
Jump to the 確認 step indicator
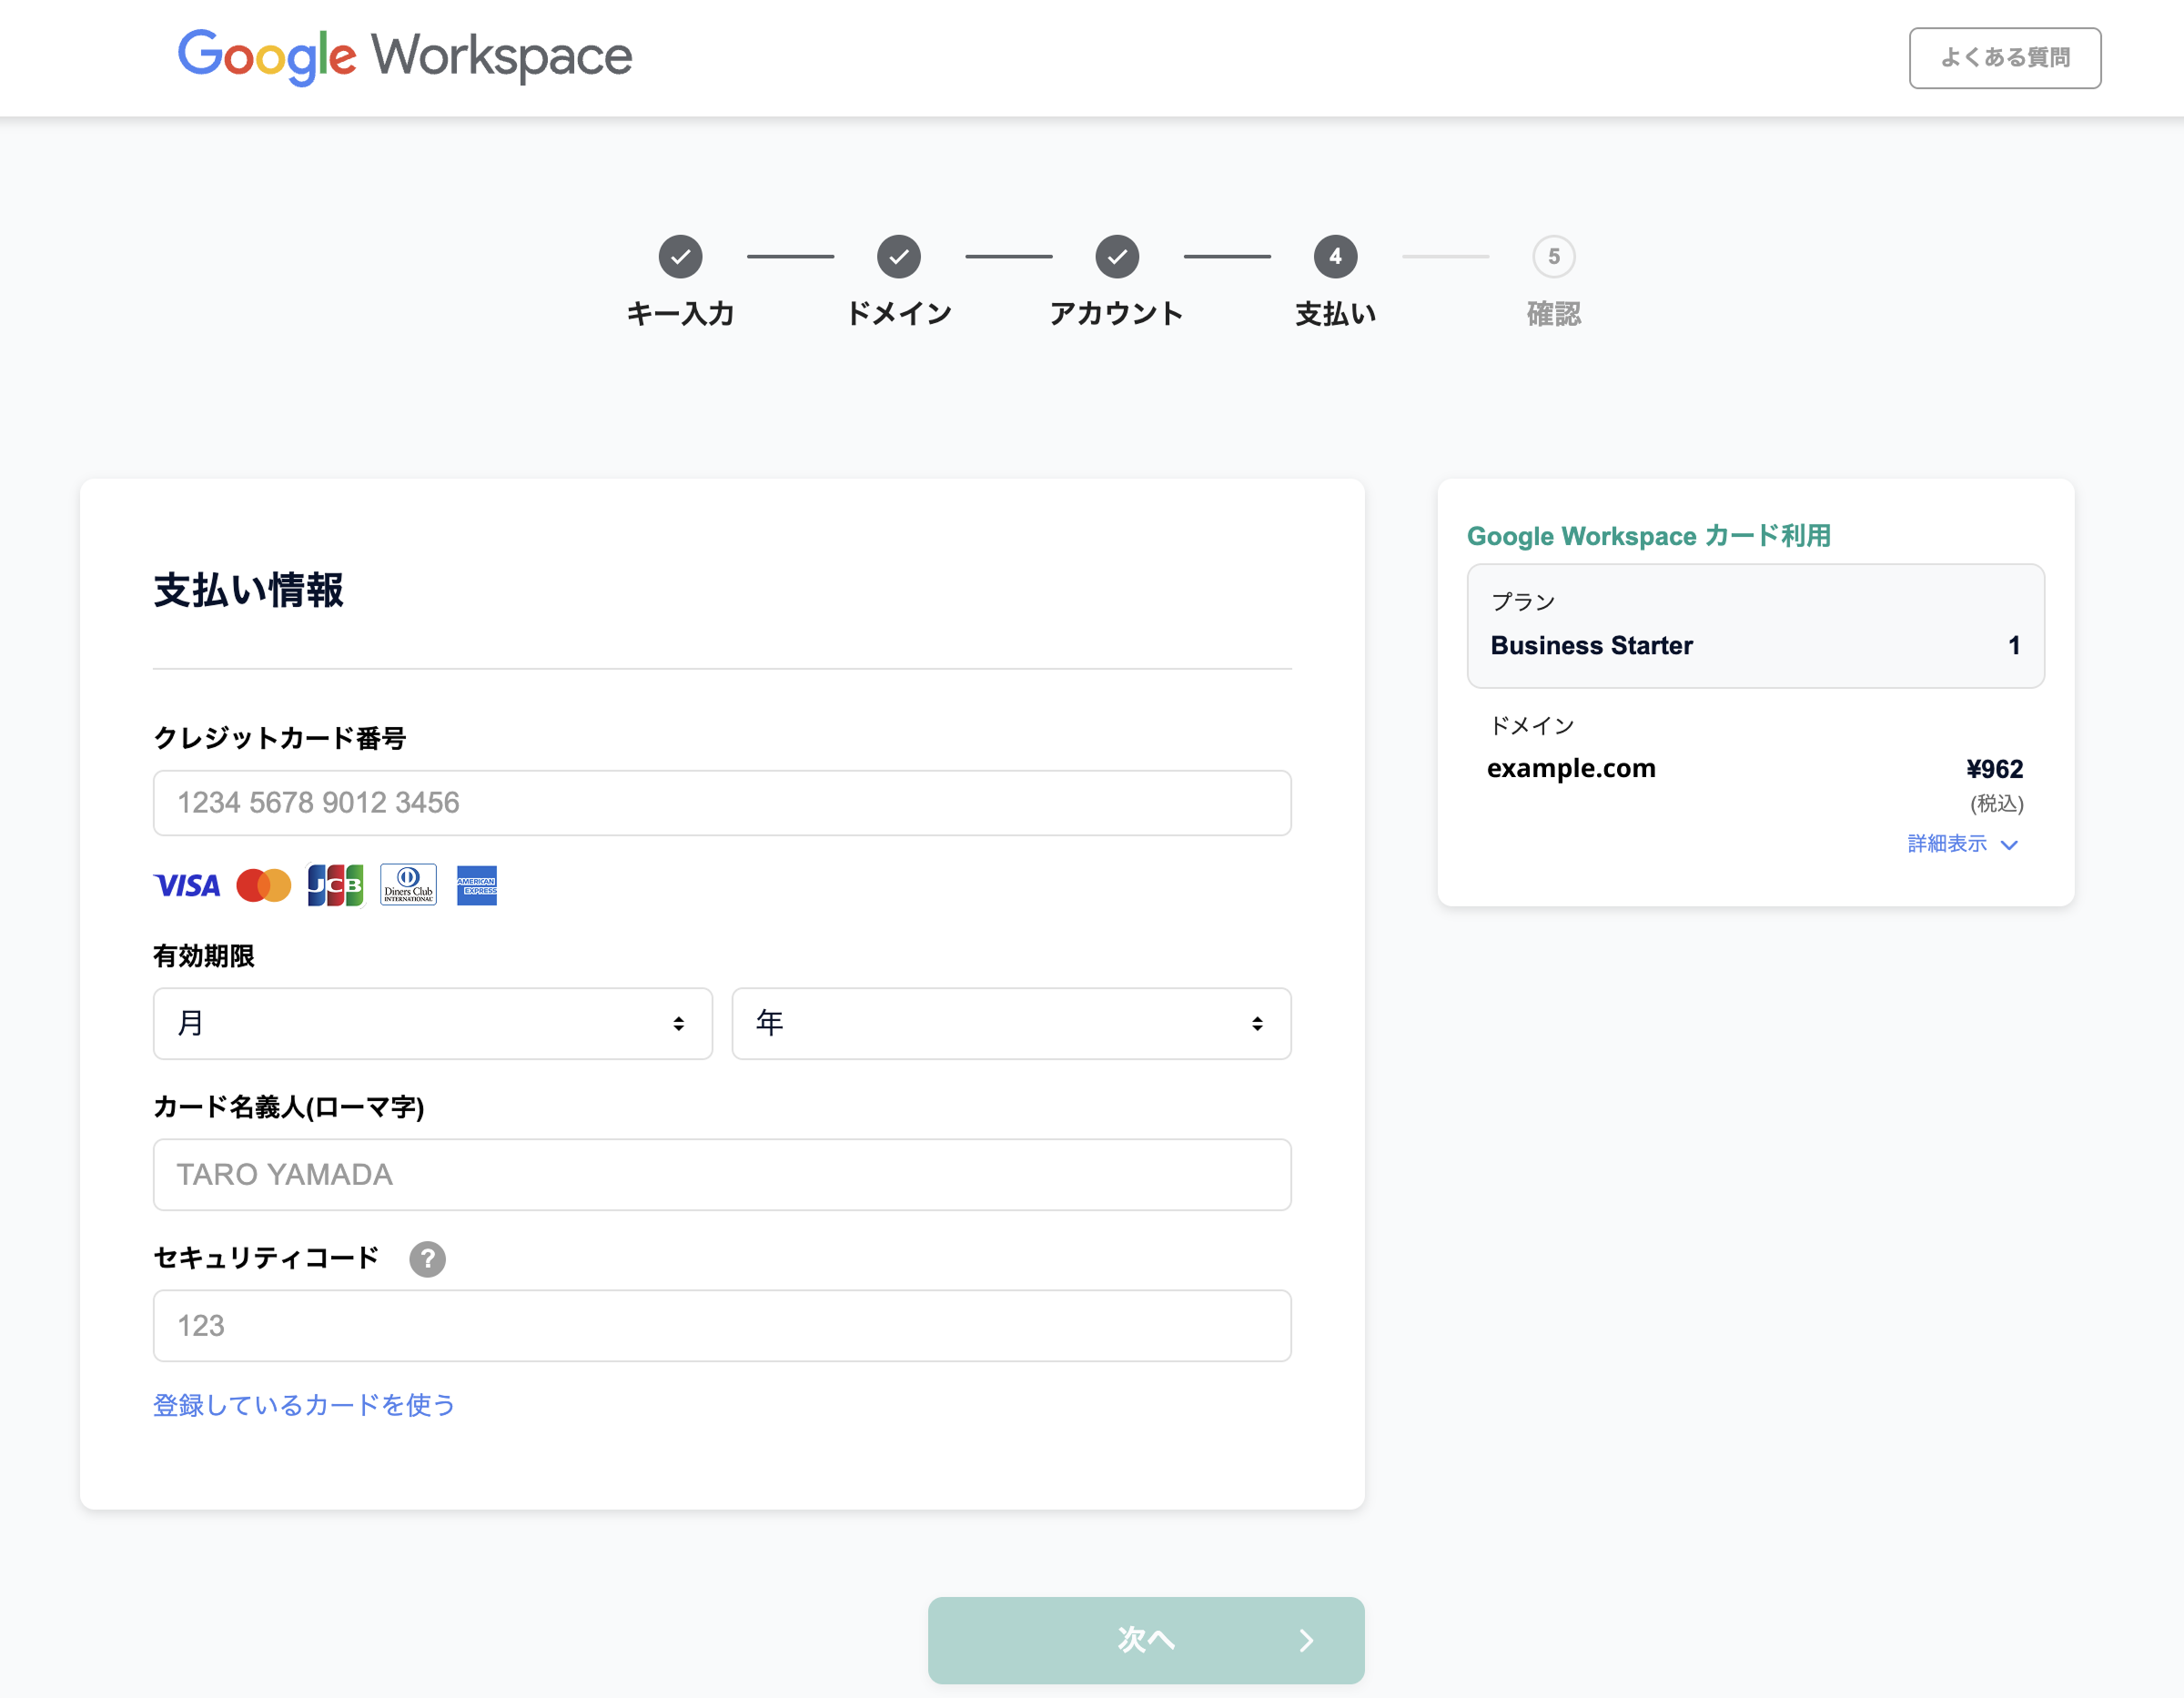(1553, 256)
